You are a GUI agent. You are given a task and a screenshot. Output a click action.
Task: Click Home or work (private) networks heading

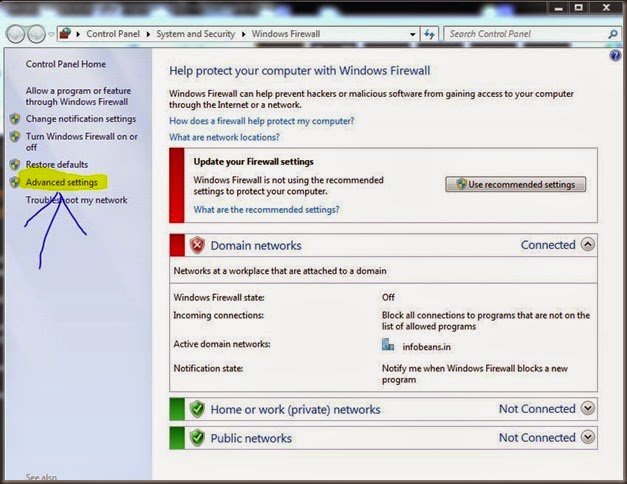point(296,410)
